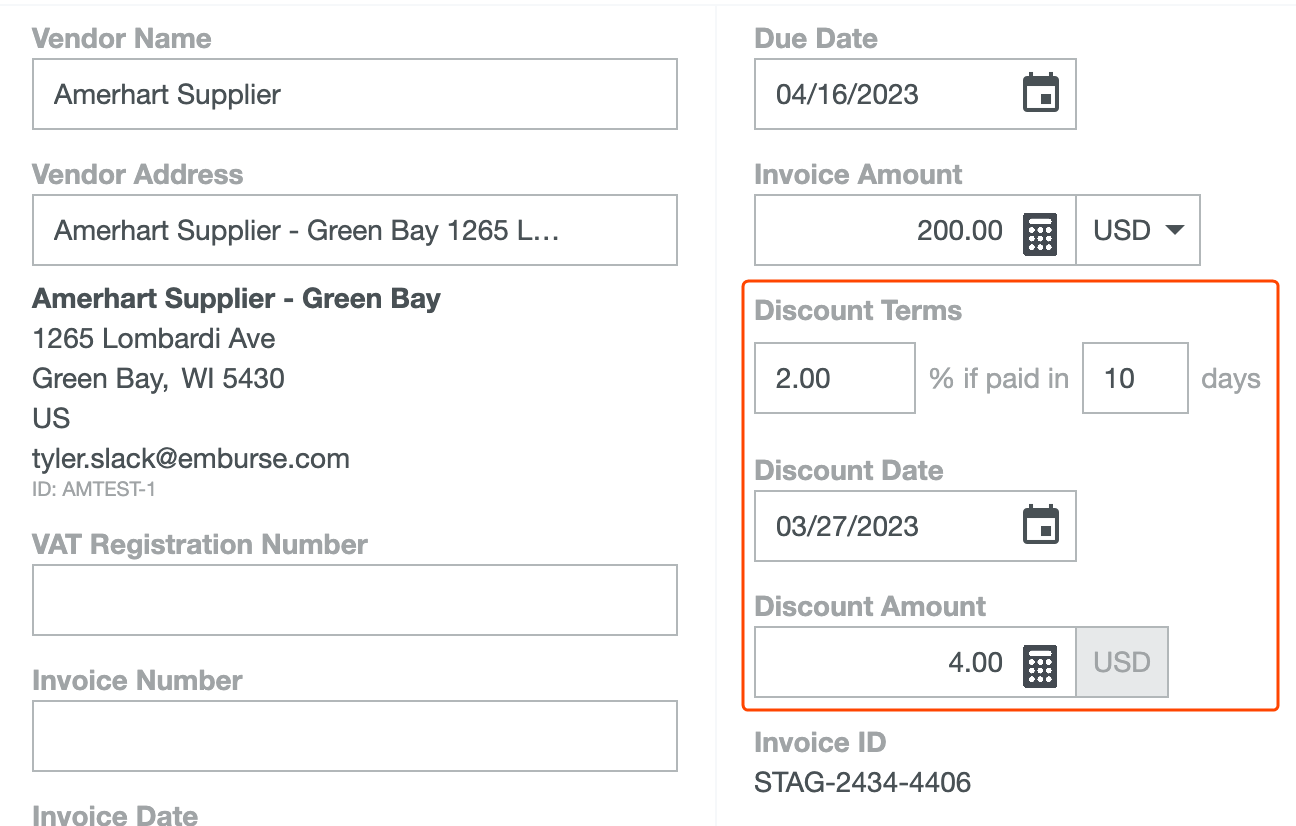Click the vendor ID AMTEST-1 text
The width and height of the screenshot is (1296, 826).
point(94,490)
